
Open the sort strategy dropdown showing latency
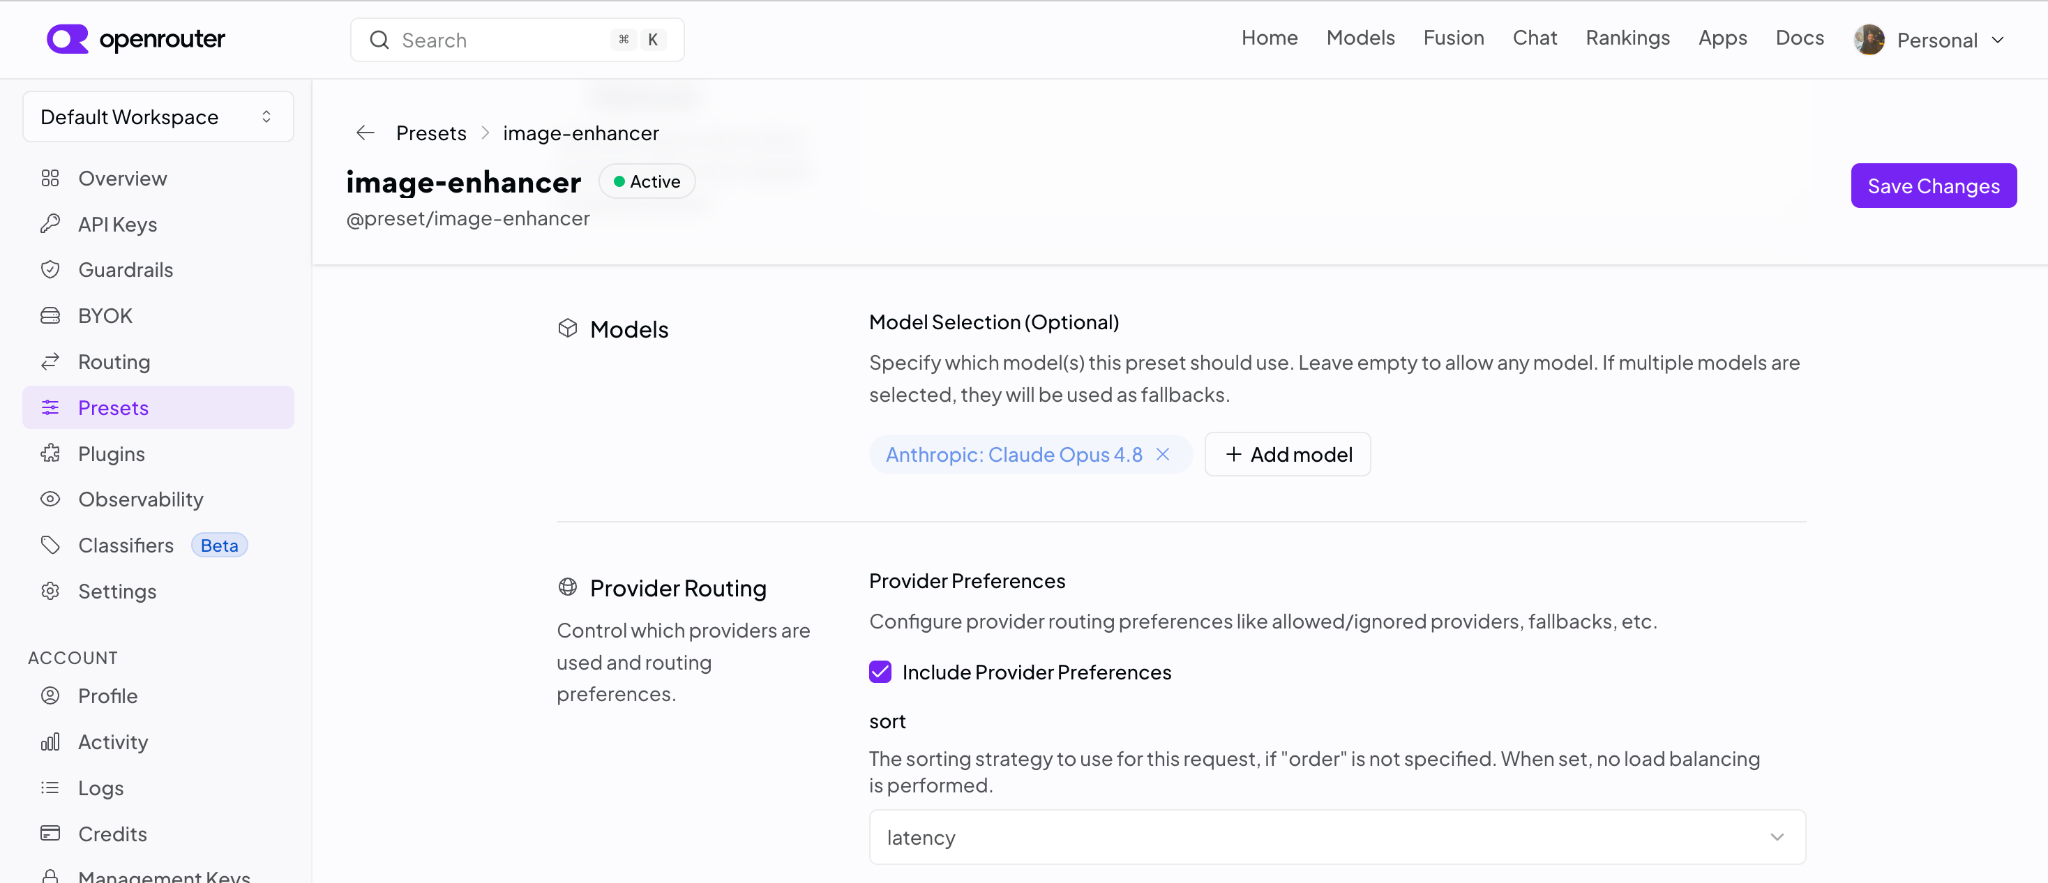[1337, 837]
